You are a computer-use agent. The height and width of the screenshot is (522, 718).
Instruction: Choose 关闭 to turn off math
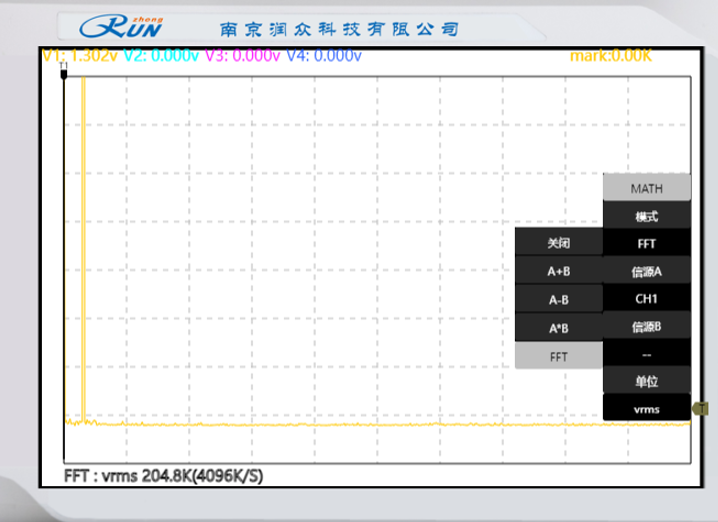[x=558, y=243]
